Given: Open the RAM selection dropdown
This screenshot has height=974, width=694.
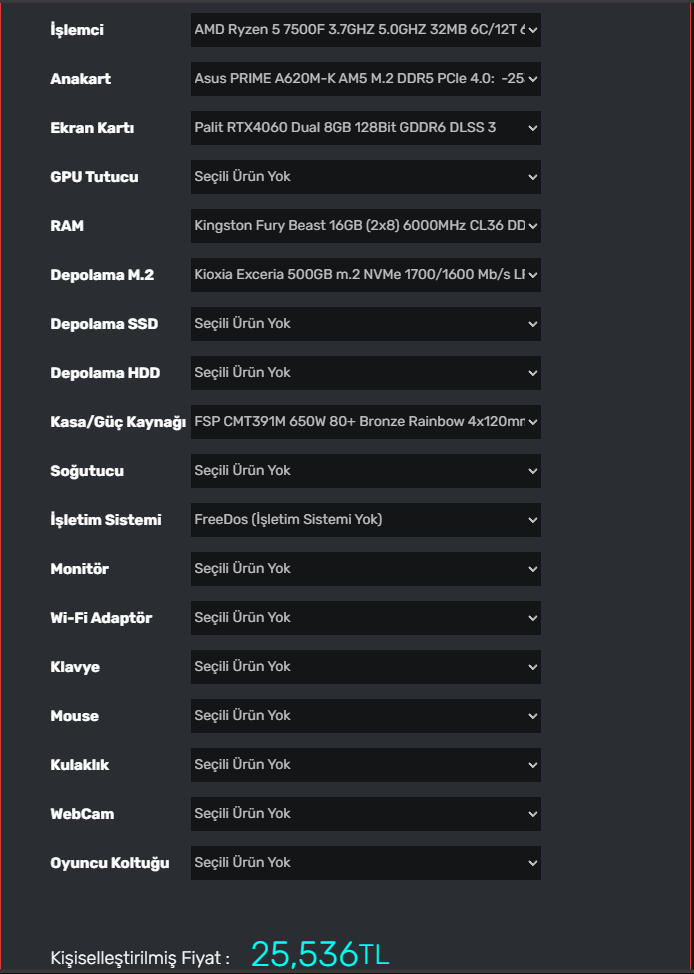Looking at the screenshot, I should (365, 226).
